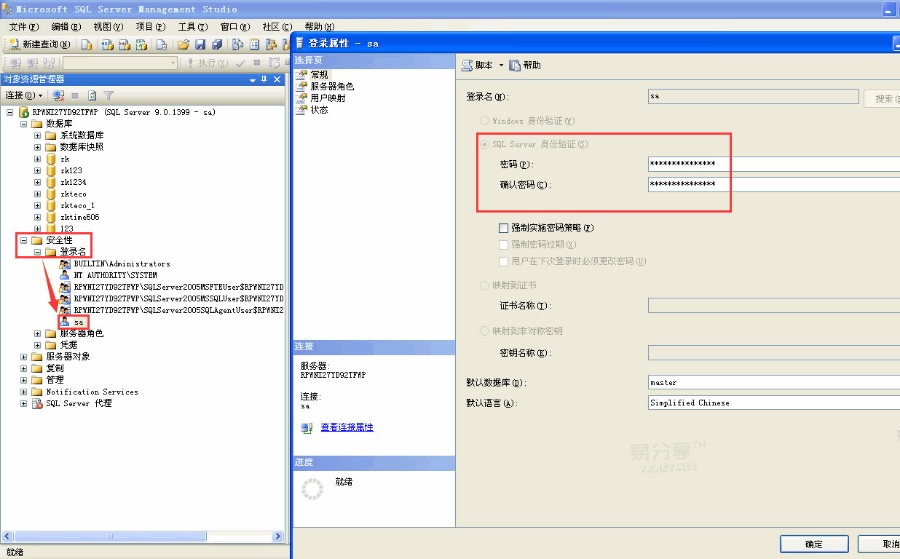Viewport: 900px width, 559px height.
Task: Click the scrollbar right arrow in Object Explorer
Action: click(278, 536)
